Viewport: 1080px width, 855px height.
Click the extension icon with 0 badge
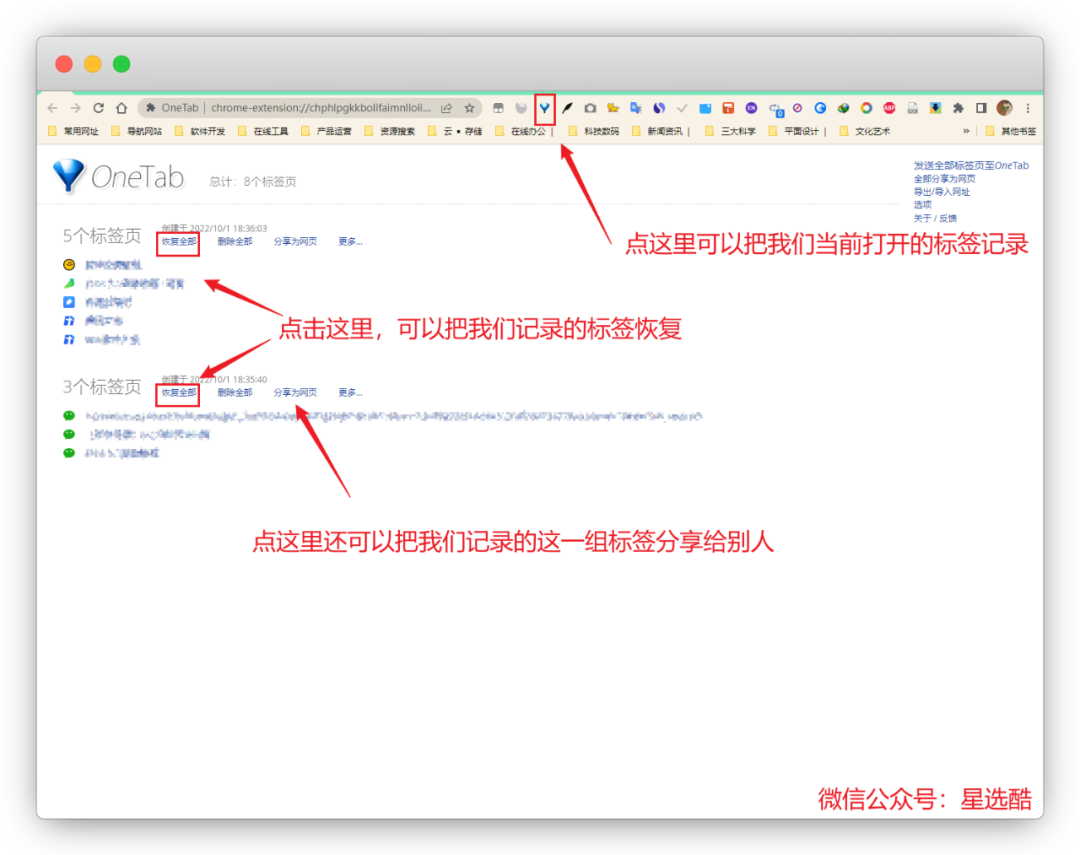(776, 110)
